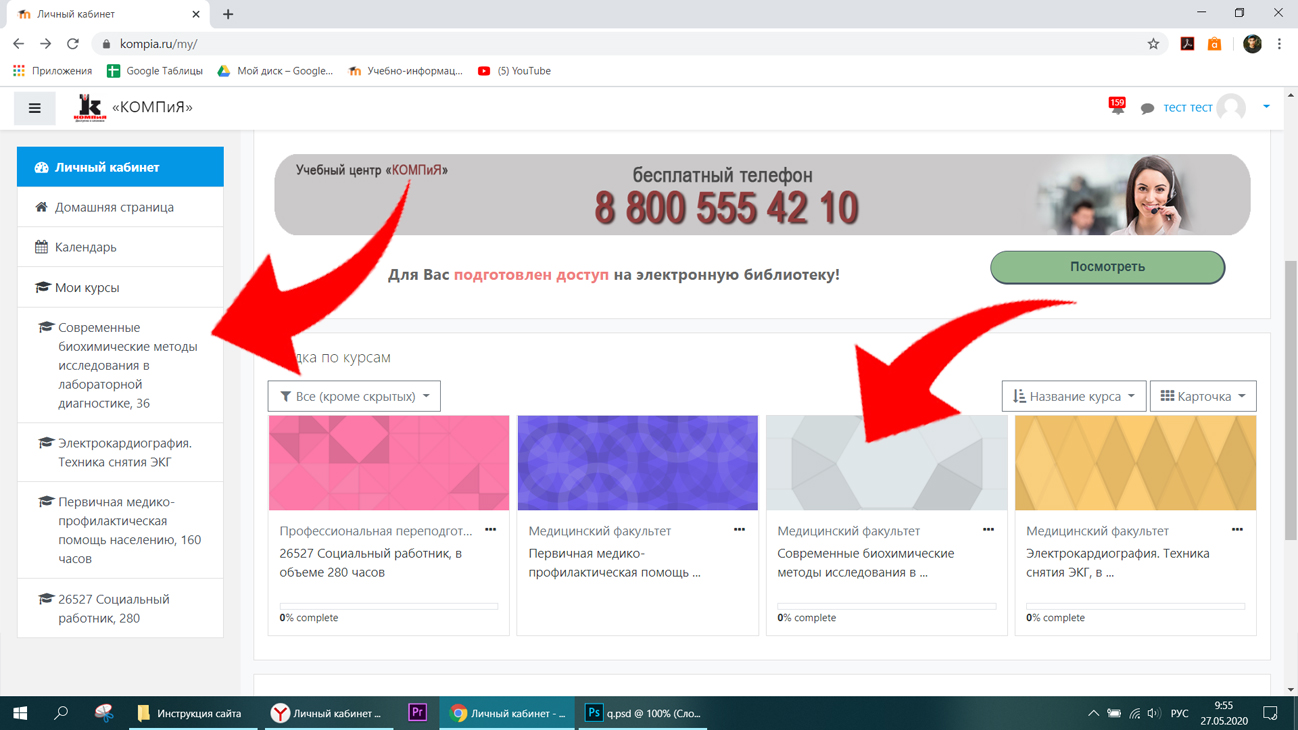Click pink Социальный работник course thumbnail
Viewport: 1298px width, 730px height.
(x=389, y=463)
